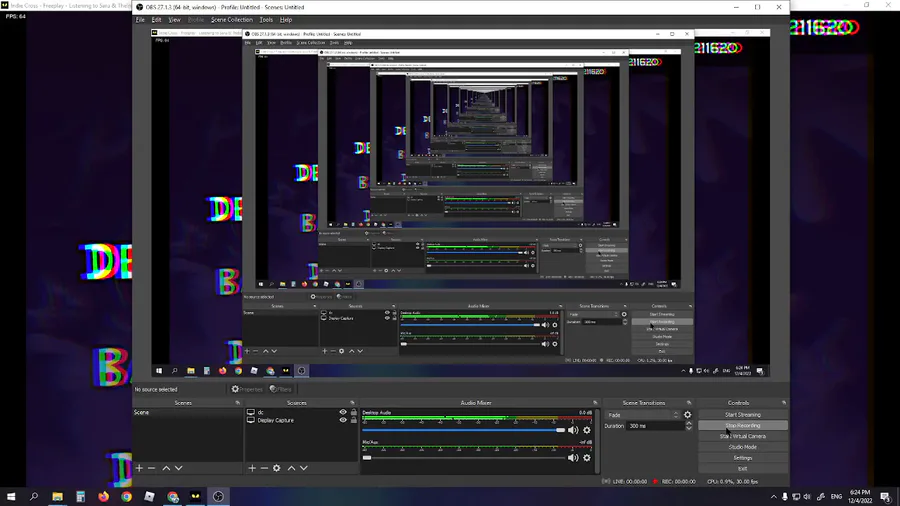Open OBS Settings from Controls
The width and height of the screenshot is (900, 506).
coord(743,458)
